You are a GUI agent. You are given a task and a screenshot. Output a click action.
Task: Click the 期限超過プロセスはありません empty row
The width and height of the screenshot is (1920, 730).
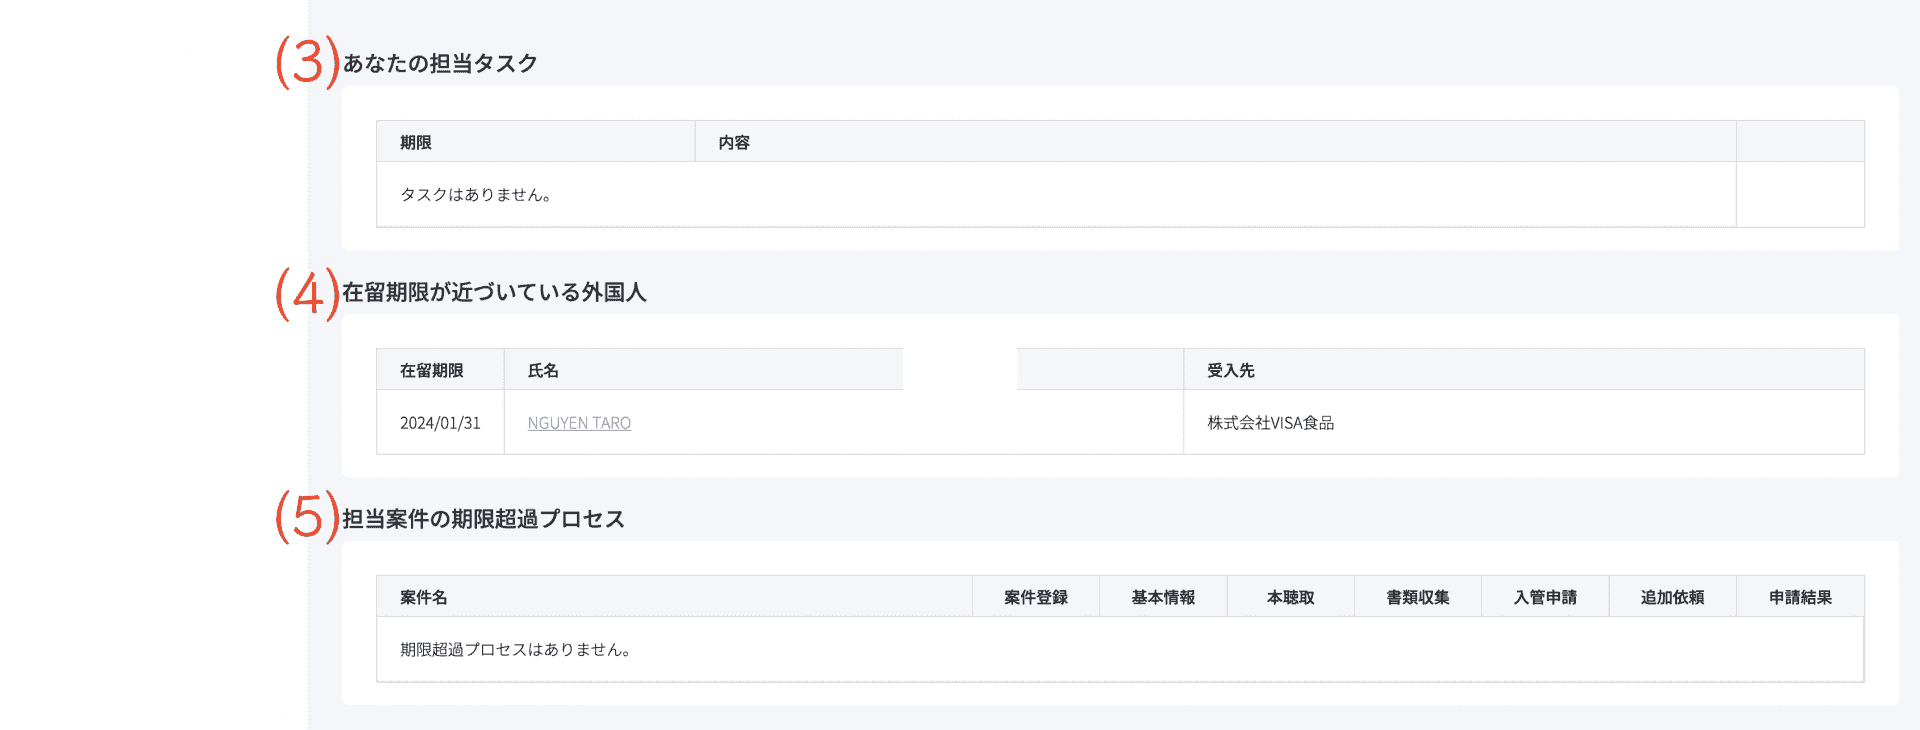coord(515,650)
